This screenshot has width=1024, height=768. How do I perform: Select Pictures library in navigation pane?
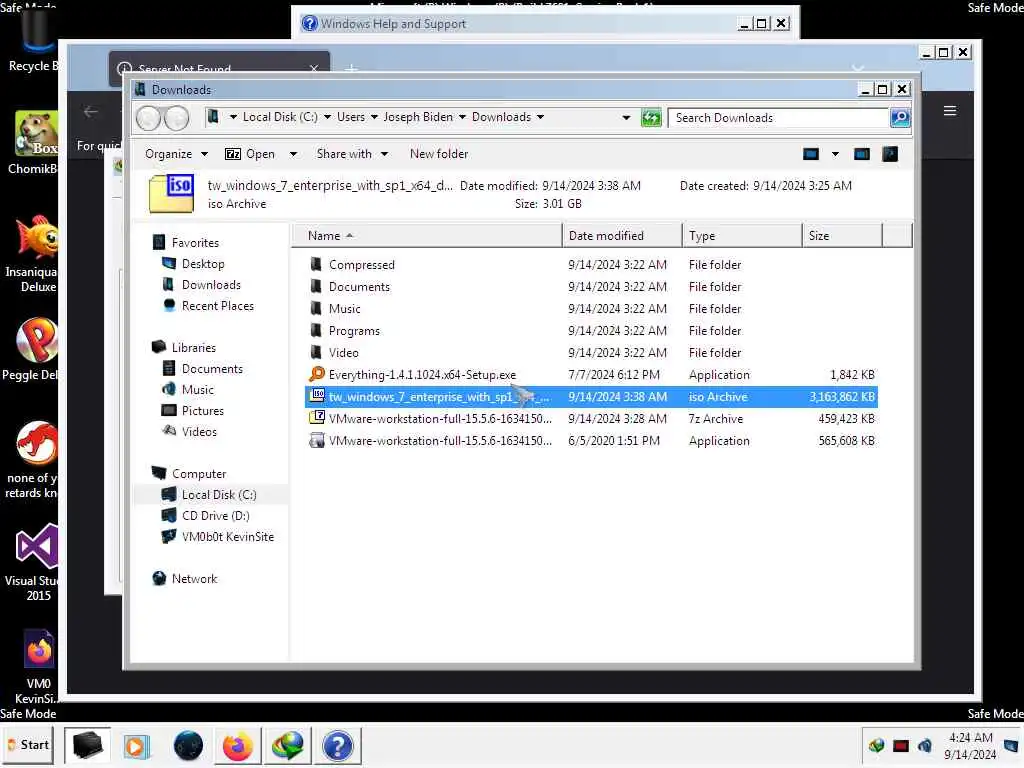pos(202,411)
